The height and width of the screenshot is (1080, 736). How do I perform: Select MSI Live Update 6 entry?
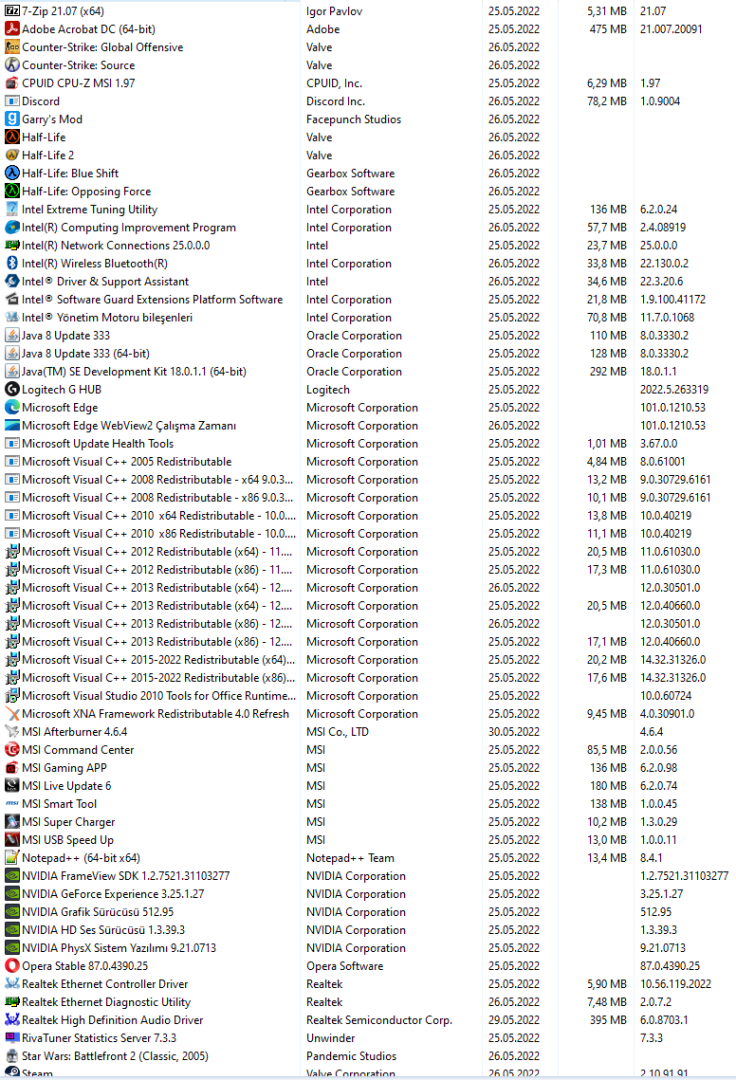click(67, 786)
